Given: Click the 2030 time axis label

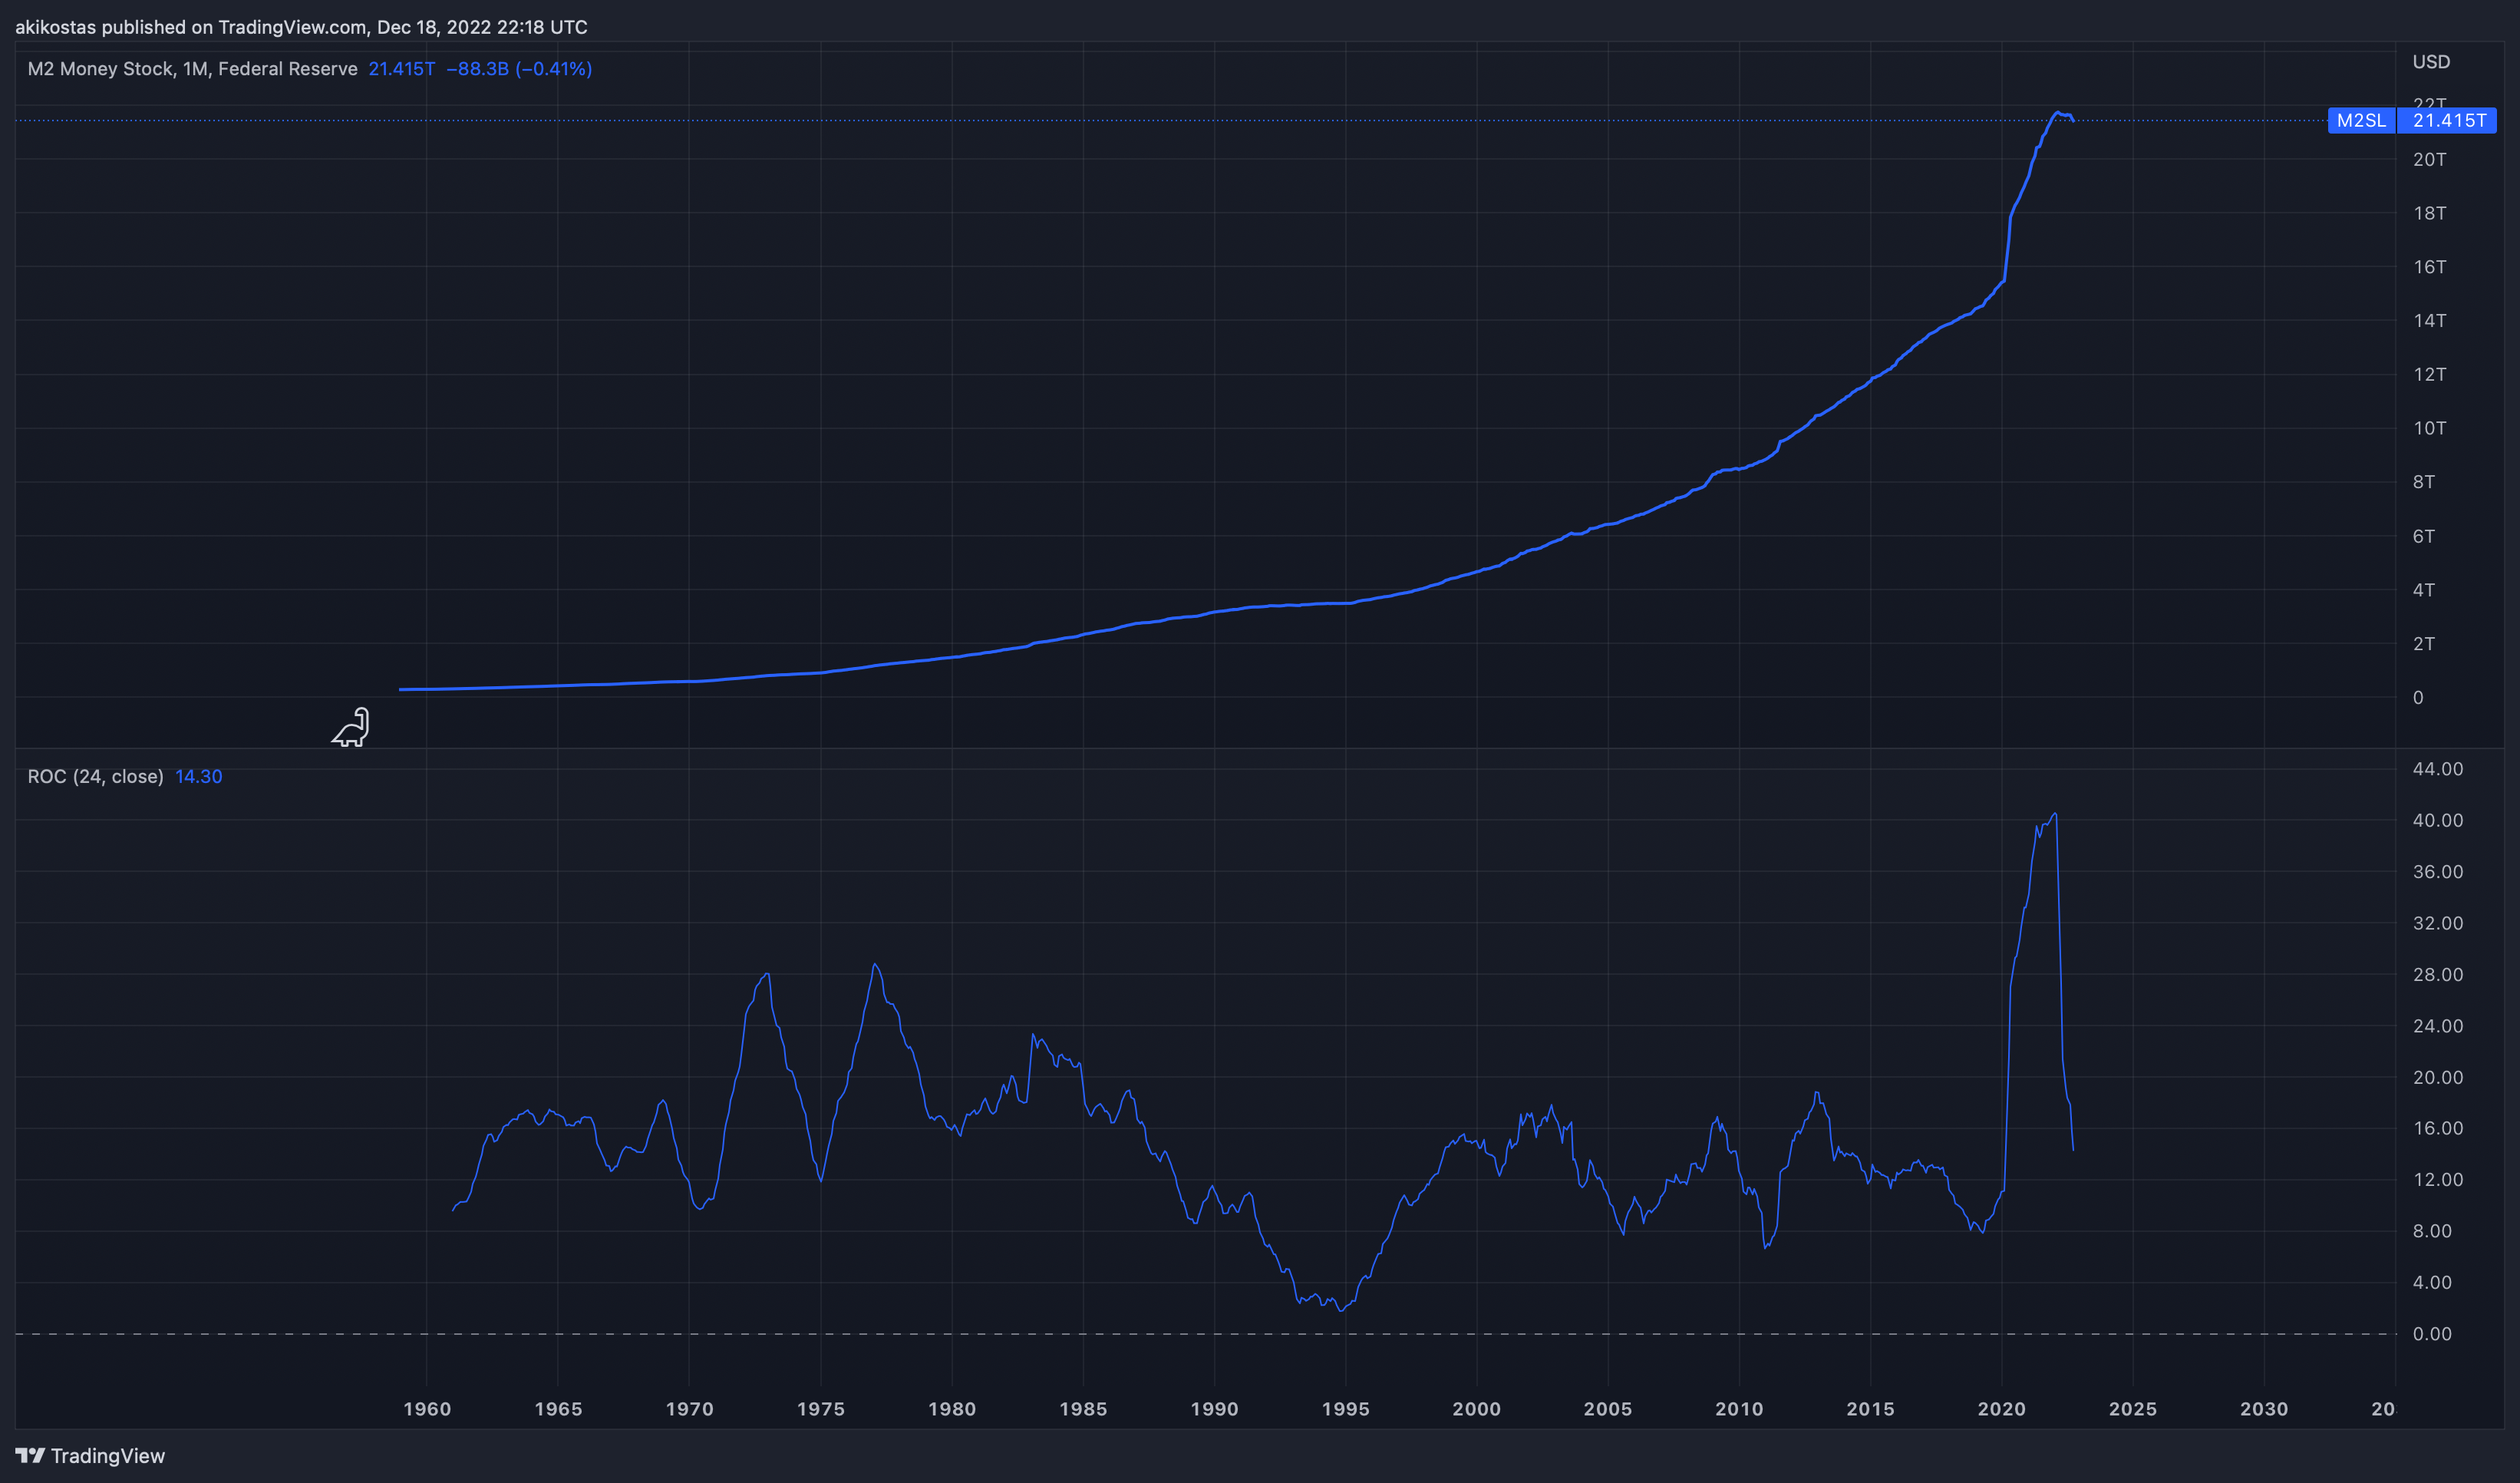Looking at the screenshot, I should click(2263, 1409).
